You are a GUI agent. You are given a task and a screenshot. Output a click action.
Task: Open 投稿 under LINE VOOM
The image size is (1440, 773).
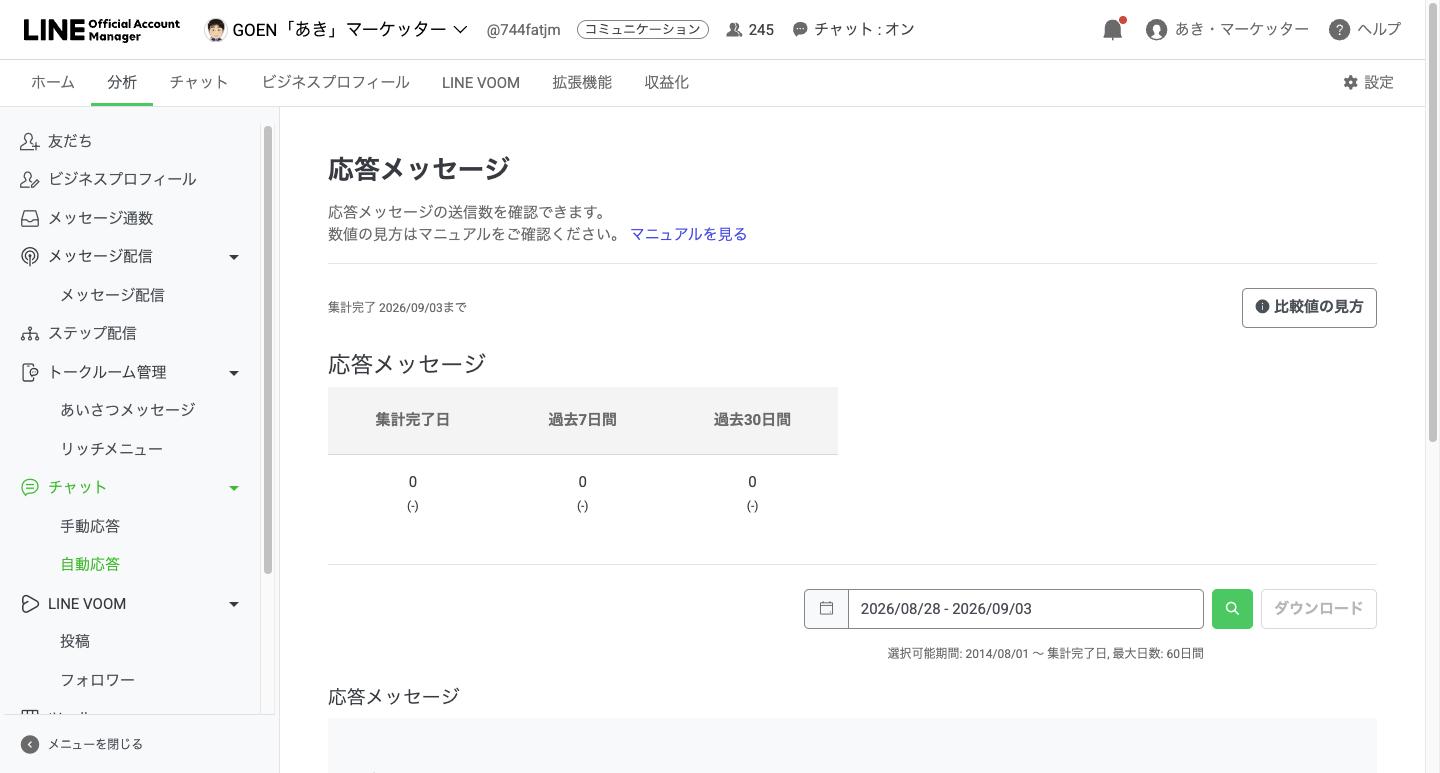[x=75, y=641]
